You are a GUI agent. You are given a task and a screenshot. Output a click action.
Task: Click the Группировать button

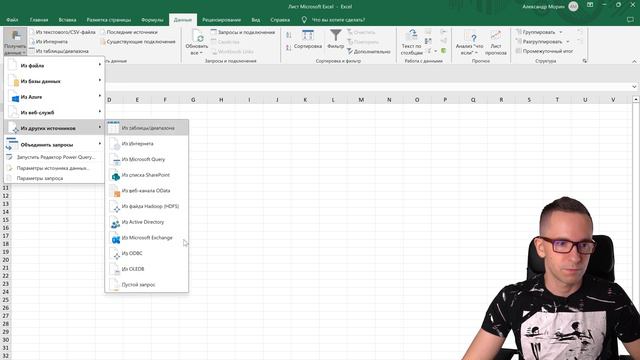(535, 32)
